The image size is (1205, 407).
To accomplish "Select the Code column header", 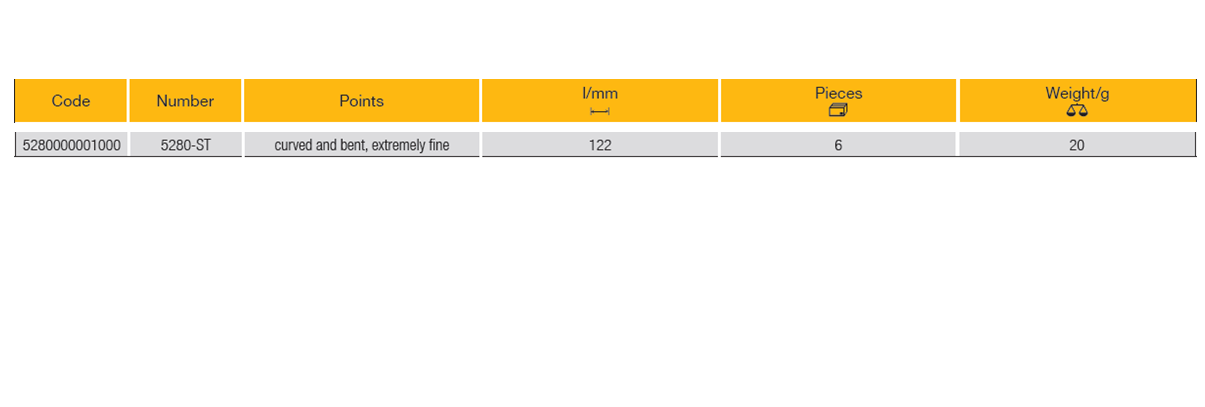I will coord(71,101).
